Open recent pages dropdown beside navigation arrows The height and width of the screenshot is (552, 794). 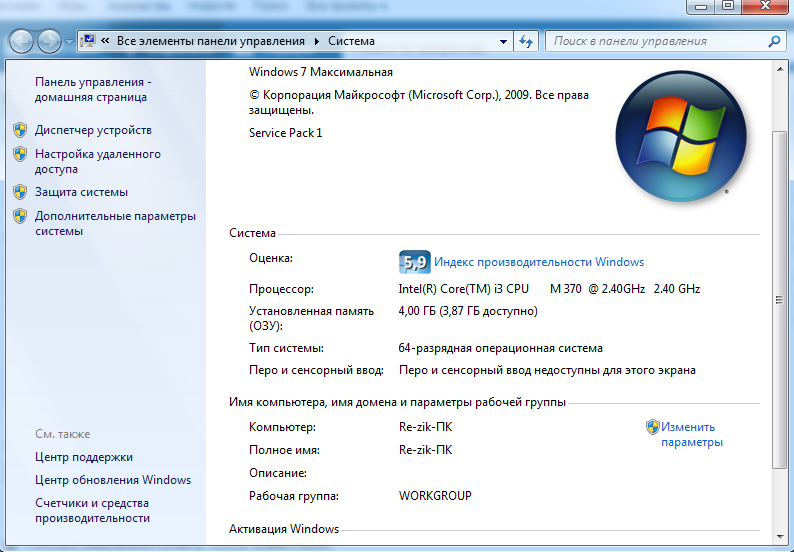click(69, 42)
